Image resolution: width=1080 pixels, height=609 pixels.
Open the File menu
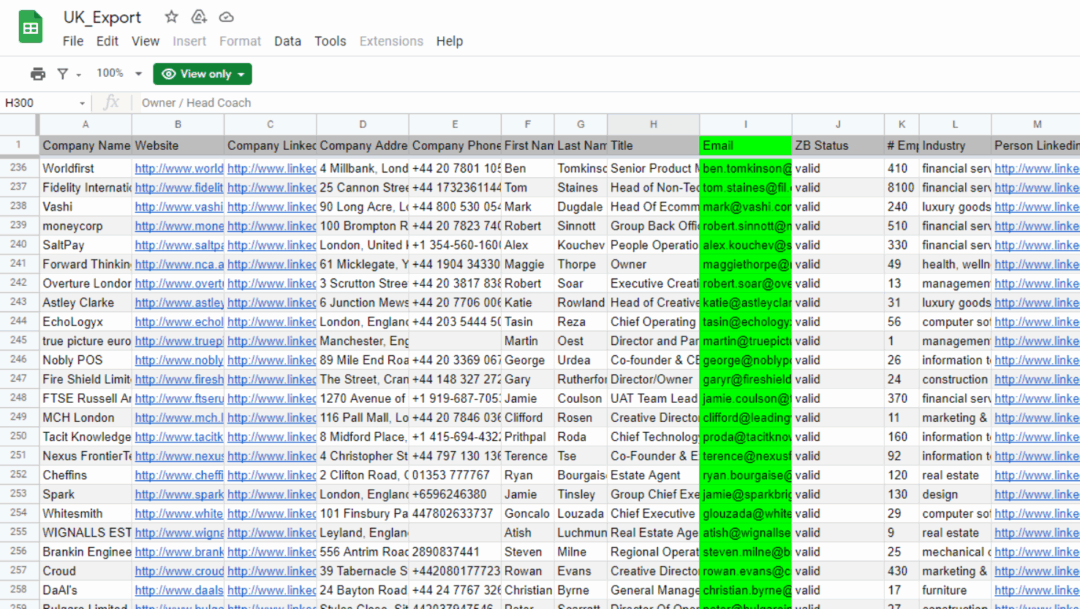pyautogui.click(x=73, y=41)
